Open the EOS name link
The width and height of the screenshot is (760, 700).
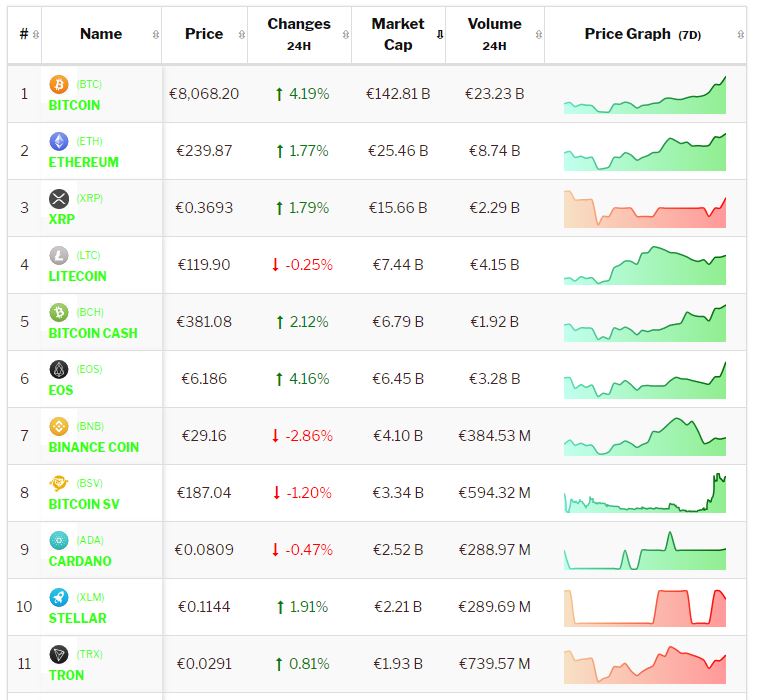pos(61,390)
